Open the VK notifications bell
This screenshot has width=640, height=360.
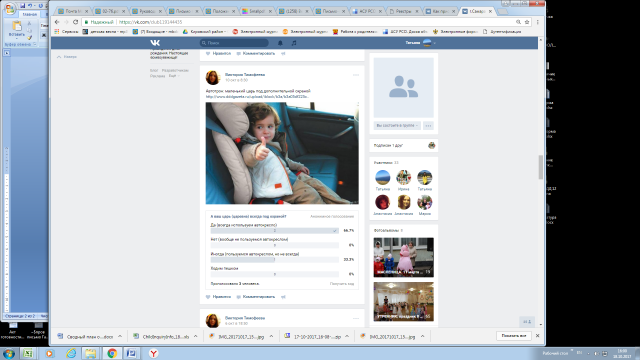tap(280, 43)
